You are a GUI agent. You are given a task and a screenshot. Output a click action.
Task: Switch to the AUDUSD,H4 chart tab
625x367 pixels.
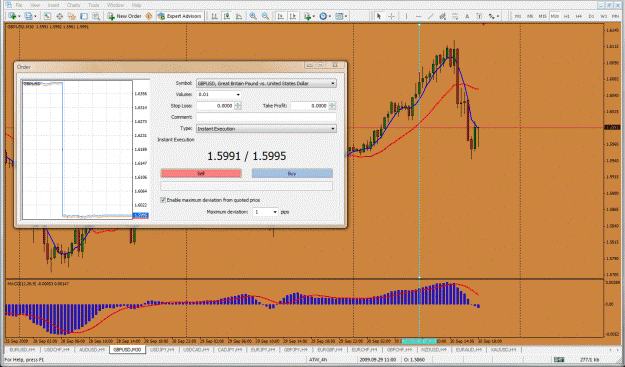[x=91, y=349]
